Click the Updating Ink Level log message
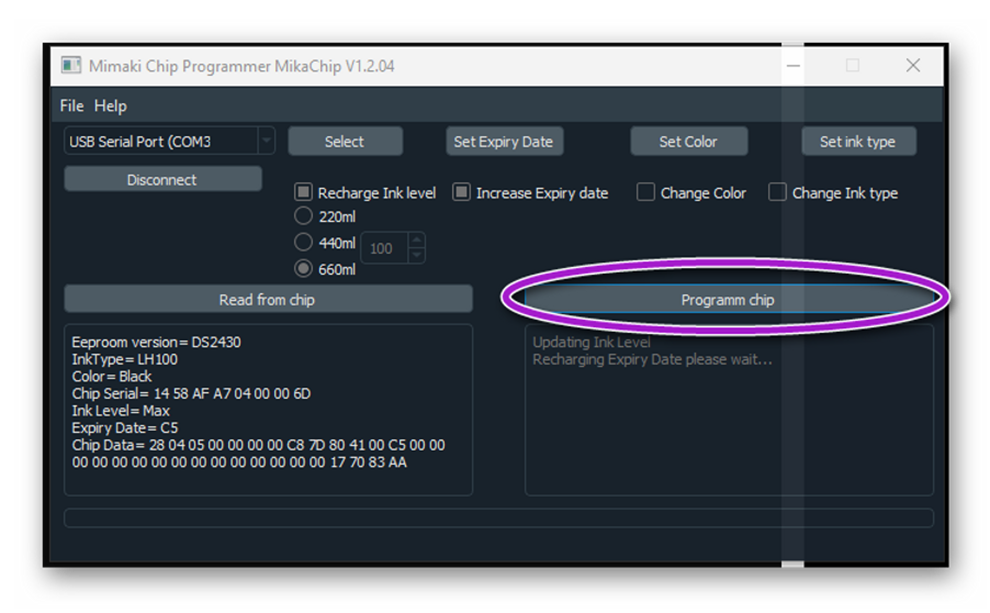Viewport: 990px width, 613px height. point(592,342)
